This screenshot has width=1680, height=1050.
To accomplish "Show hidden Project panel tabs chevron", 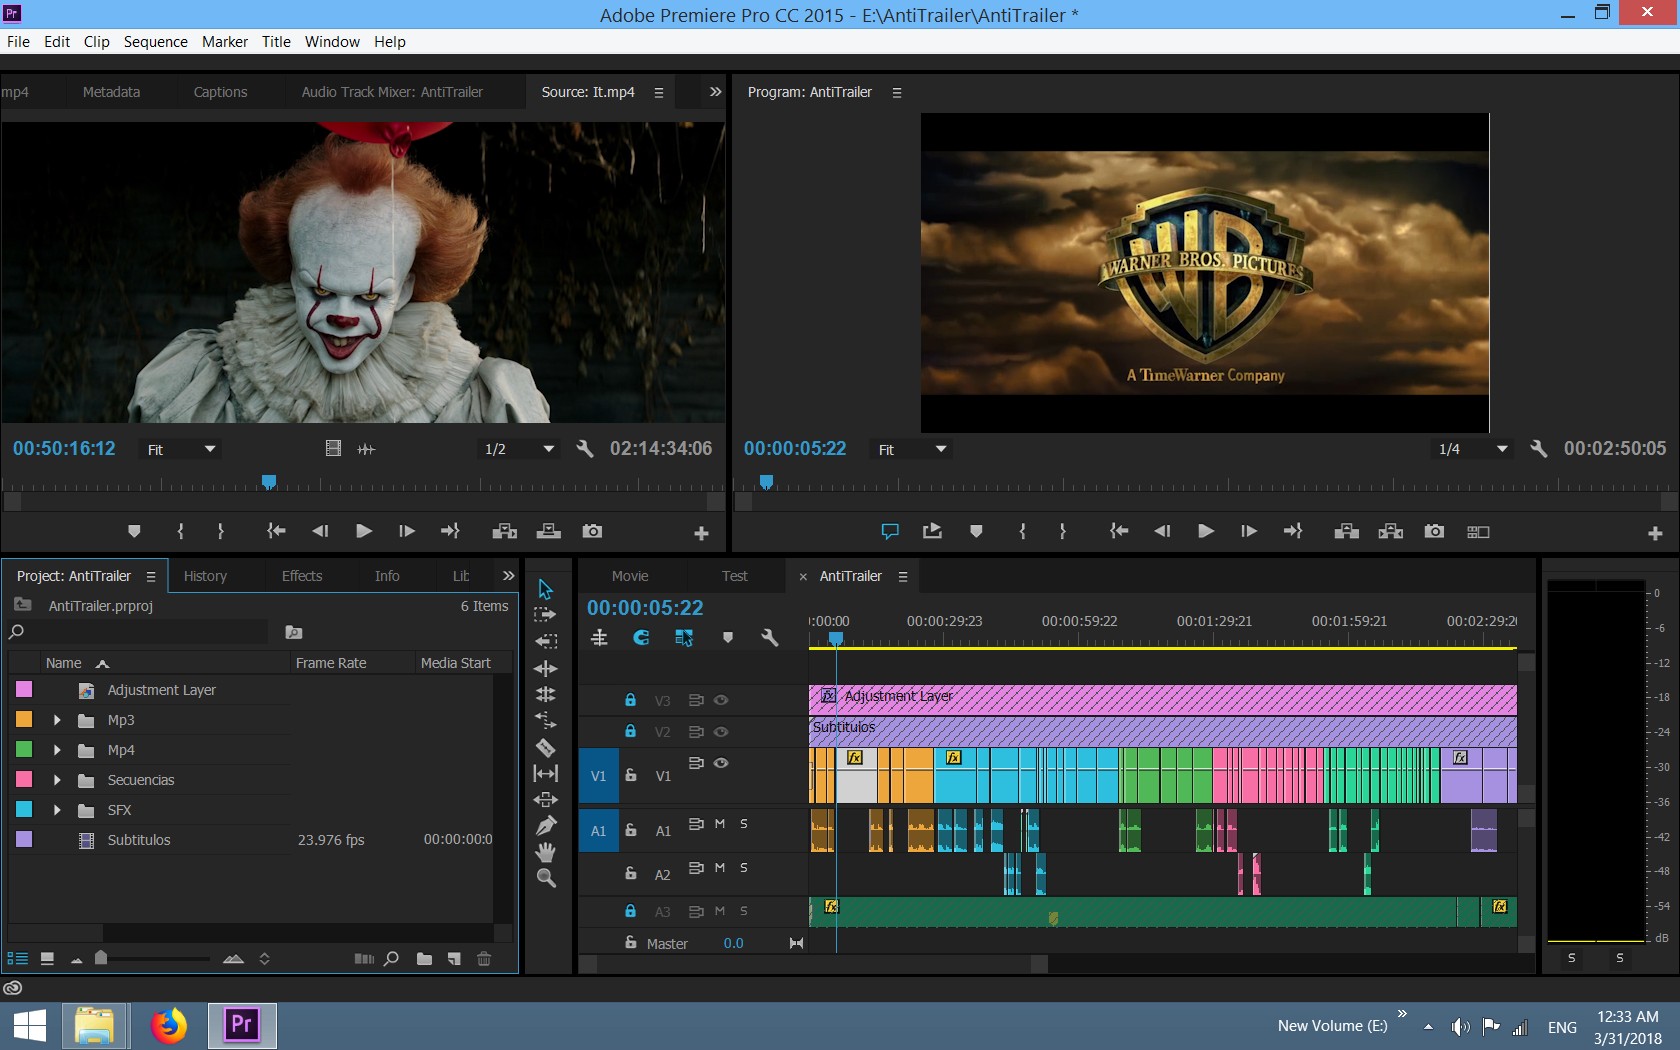I will (508, 575).
